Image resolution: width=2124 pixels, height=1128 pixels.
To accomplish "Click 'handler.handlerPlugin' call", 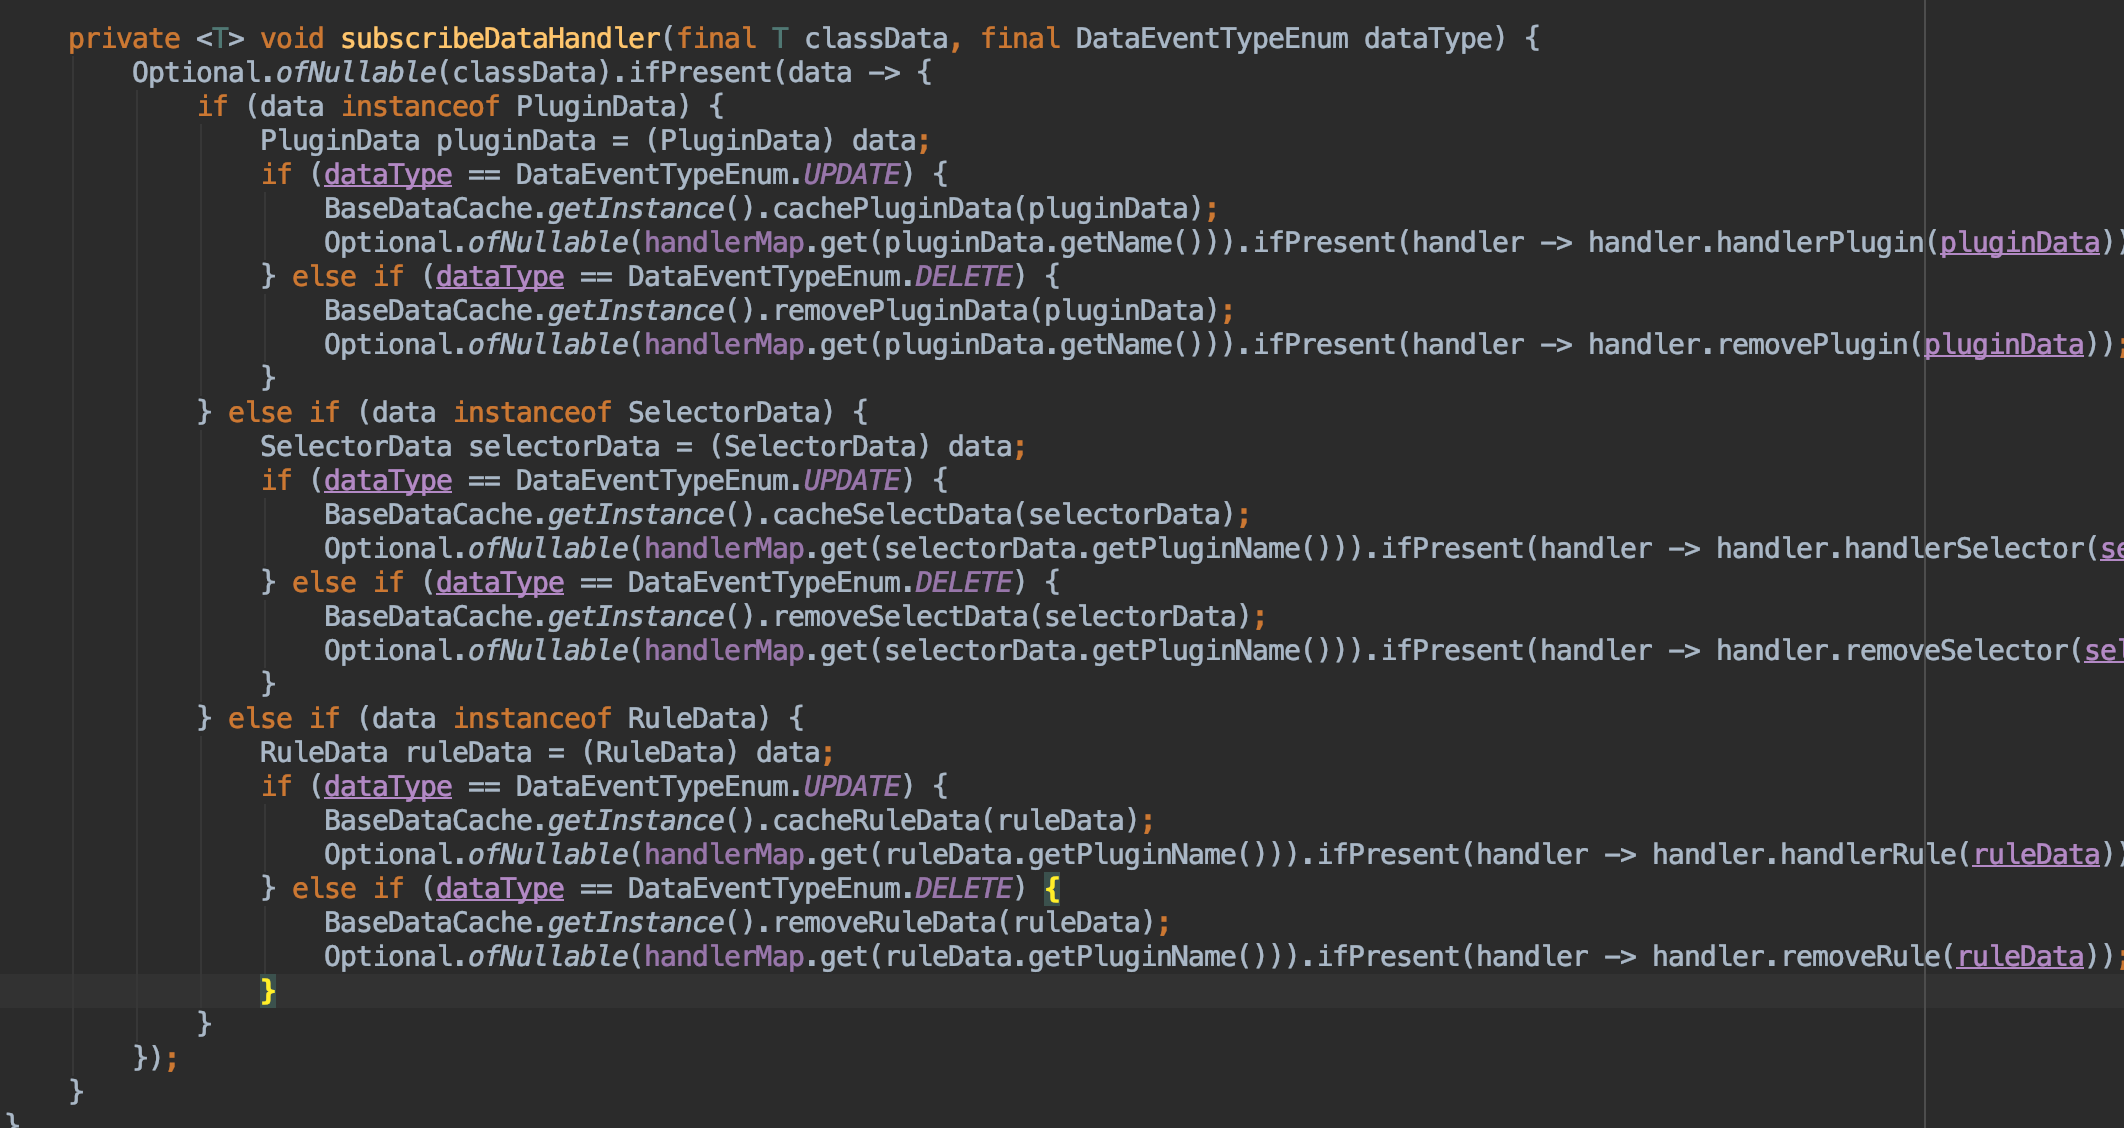I will tap(1755, 243).
